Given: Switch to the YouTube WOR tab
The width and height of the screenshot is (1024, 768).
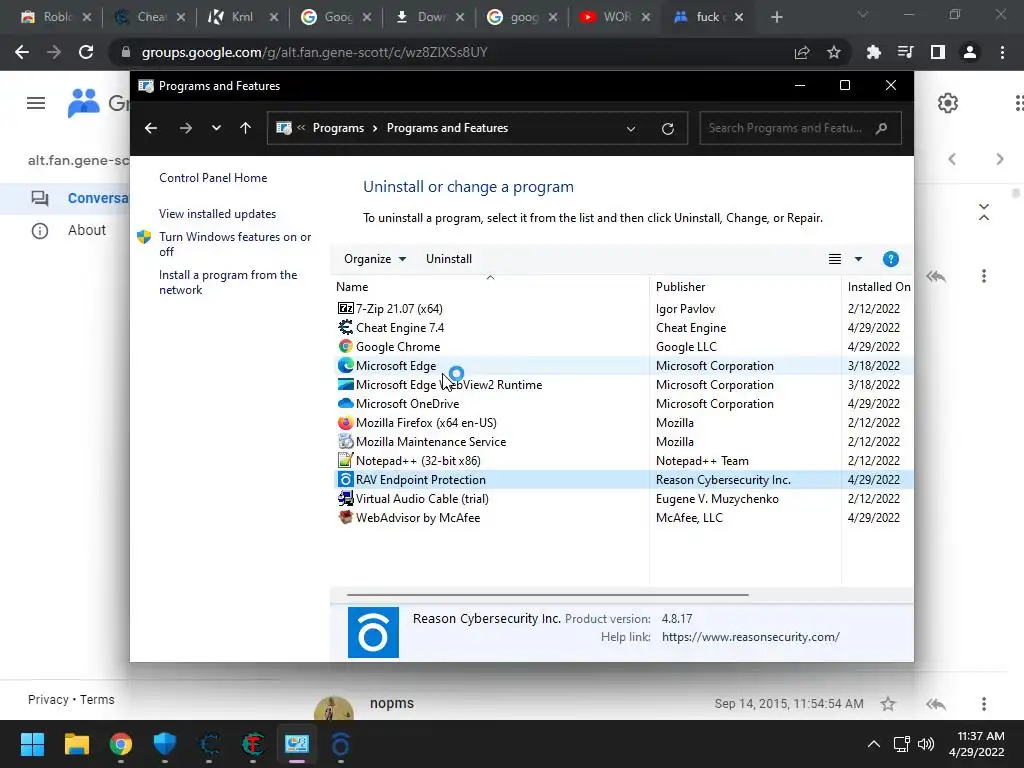Looking at the screenshot, I should click(x=615, y=17).
